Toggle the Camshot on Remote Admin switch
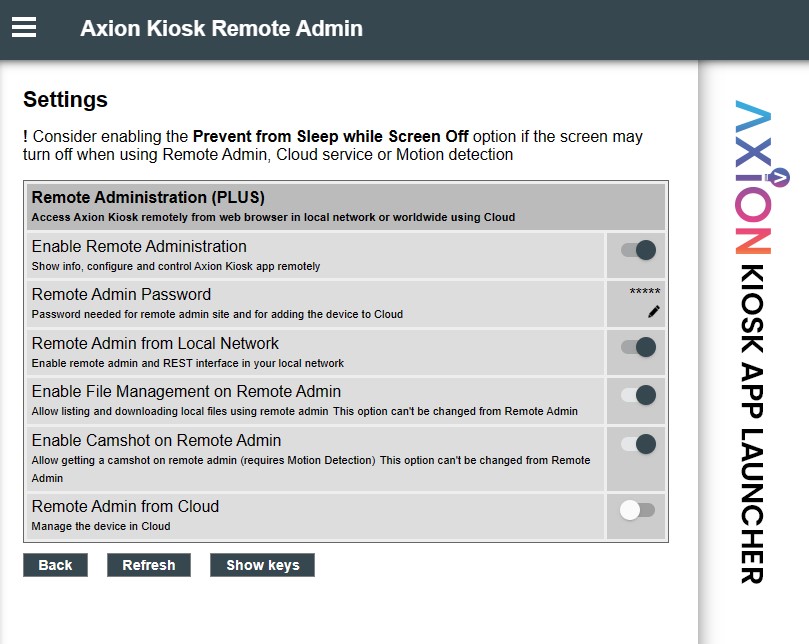This screenshot has height=644, width=809. coord(637,444)
